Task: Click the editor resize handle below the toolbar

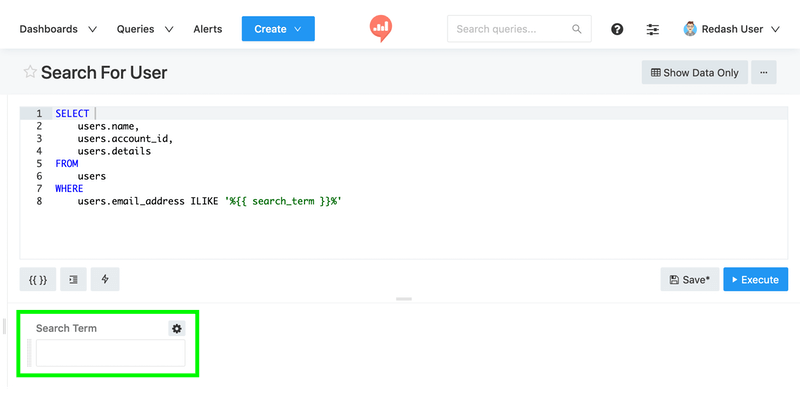Action: point(404,299)
